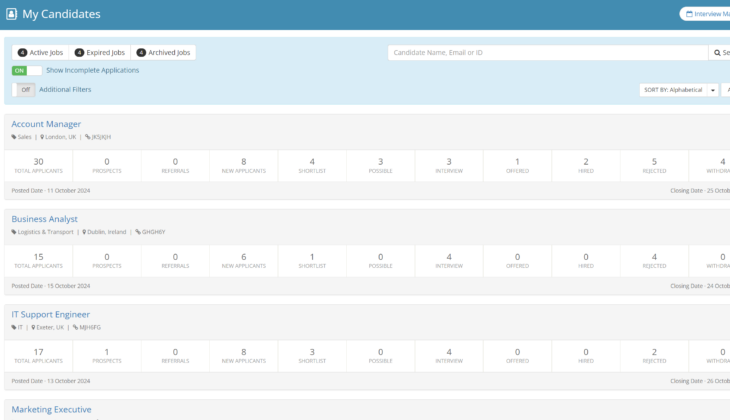This screenshot has width=730, height=420.
Task: Enable the Additional Filters toggle
Action: (x=25, y=89)
